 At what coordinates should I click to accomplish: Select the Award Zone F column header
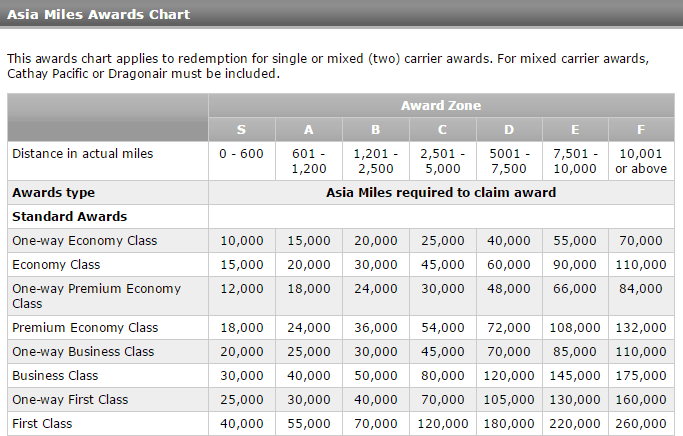(641, 130)
